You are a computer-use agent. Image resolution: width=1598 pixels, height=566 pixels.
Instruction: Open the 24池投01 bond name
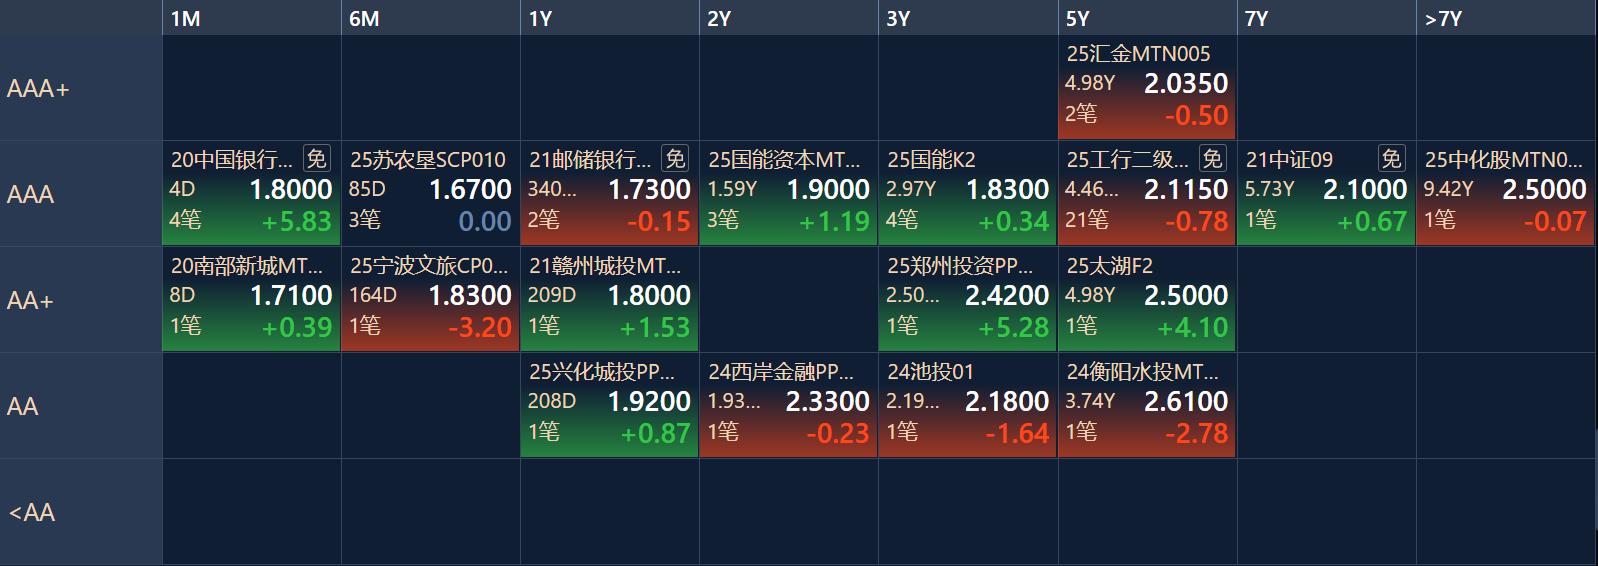(930, 372)
